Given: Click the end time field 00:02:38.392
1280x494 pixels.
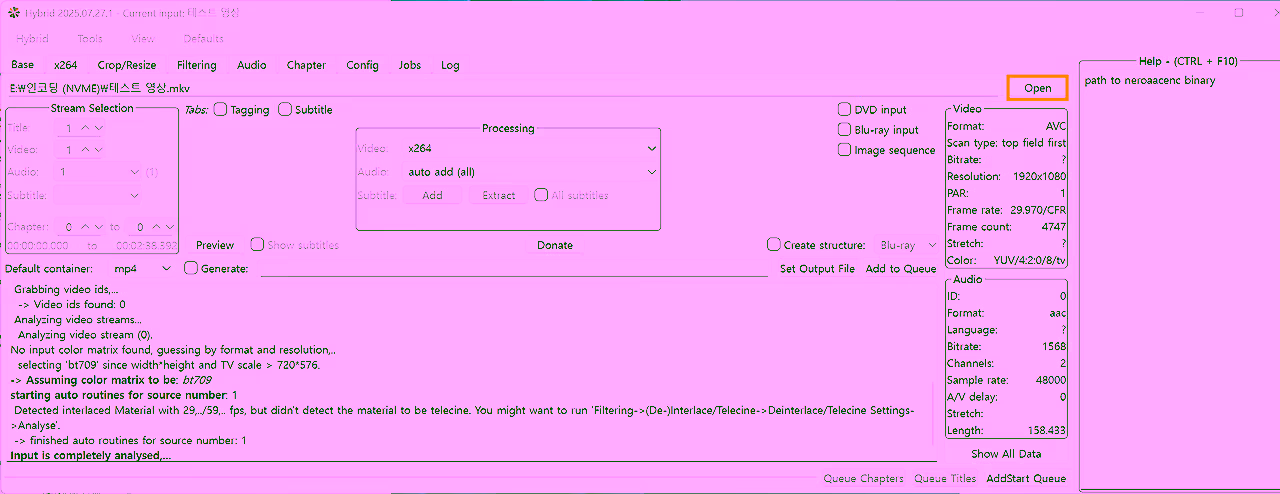Looking at the screenshot, I should click(x=146, y=246).
